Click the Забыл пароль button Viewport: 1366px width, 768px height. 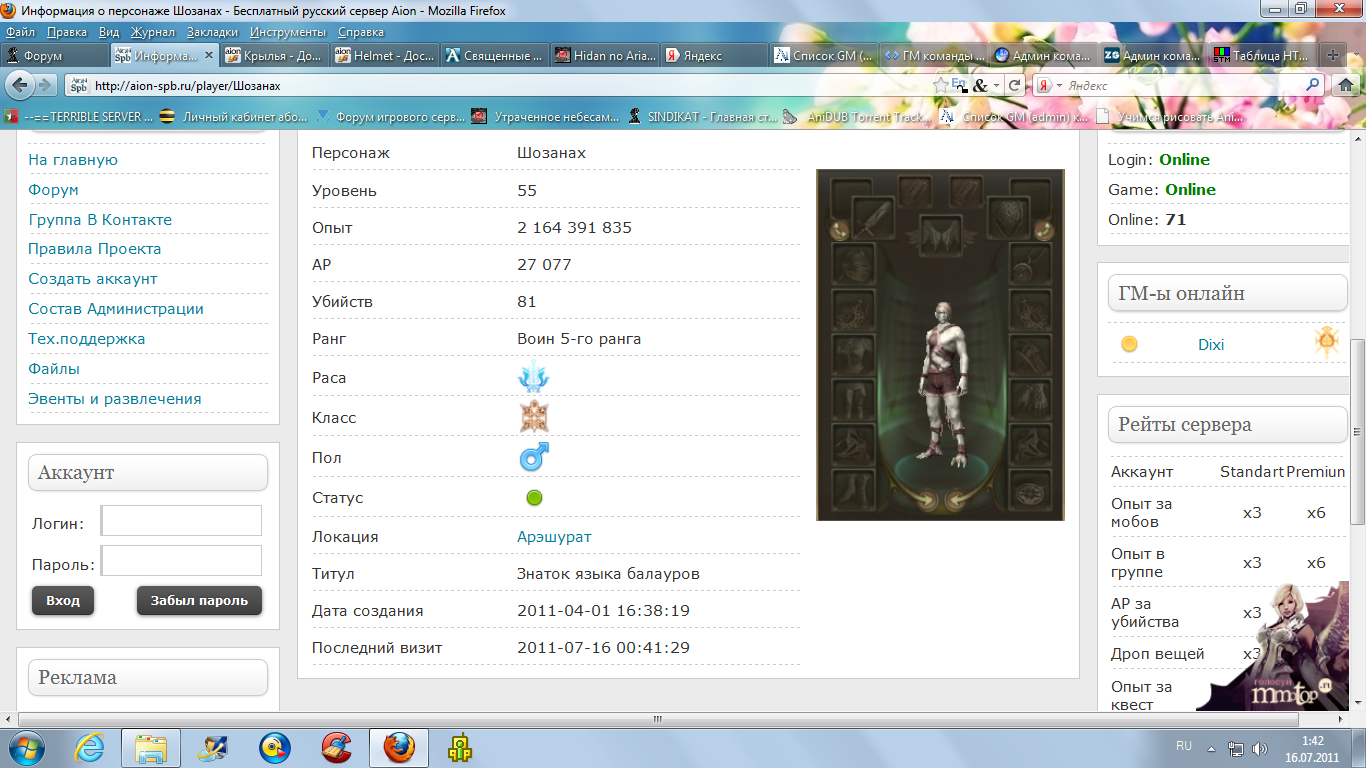tap(199, 601)
